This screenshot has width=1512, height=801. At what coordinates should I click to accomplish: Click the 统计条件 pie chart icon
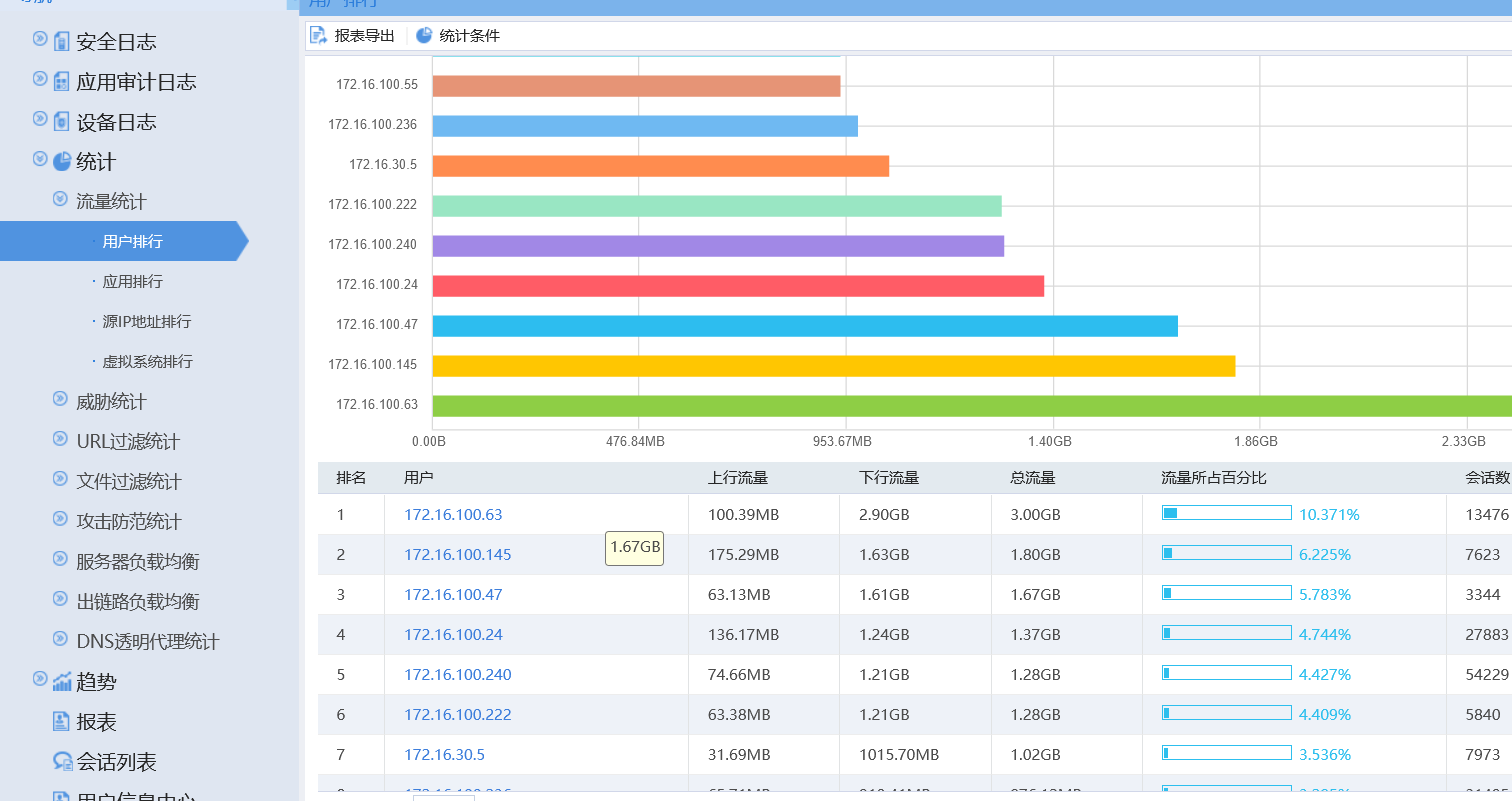pyautogui.click(x=424, y=36)
